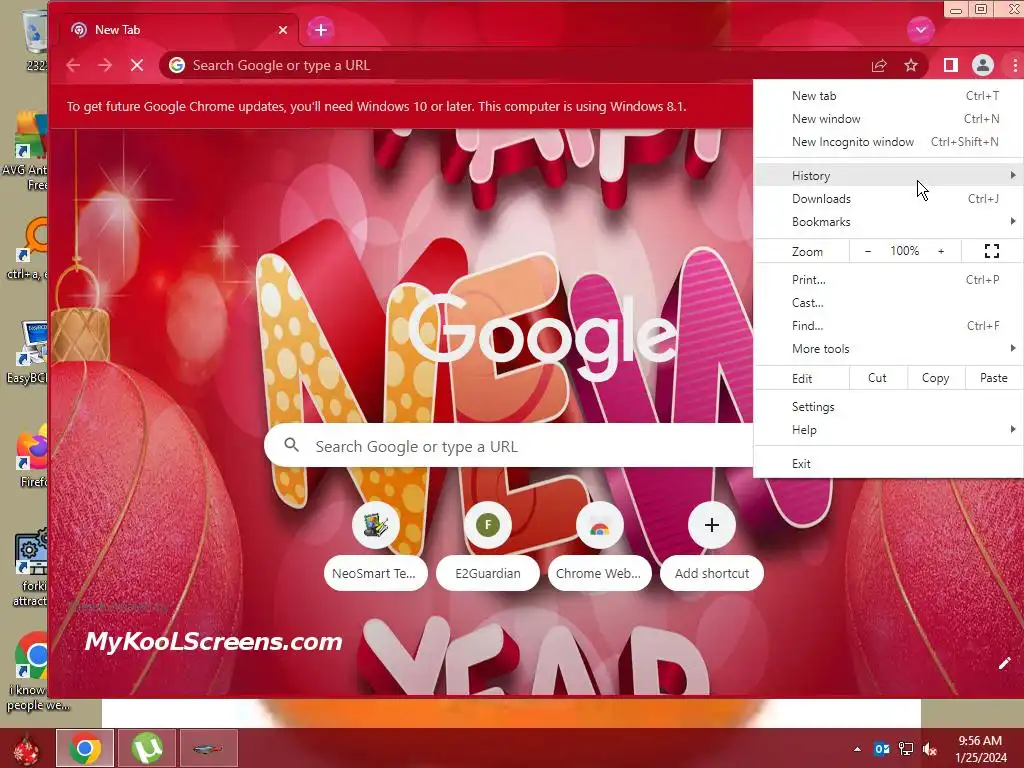
Task: Choose Exit from menu
Action: (889, 464)
